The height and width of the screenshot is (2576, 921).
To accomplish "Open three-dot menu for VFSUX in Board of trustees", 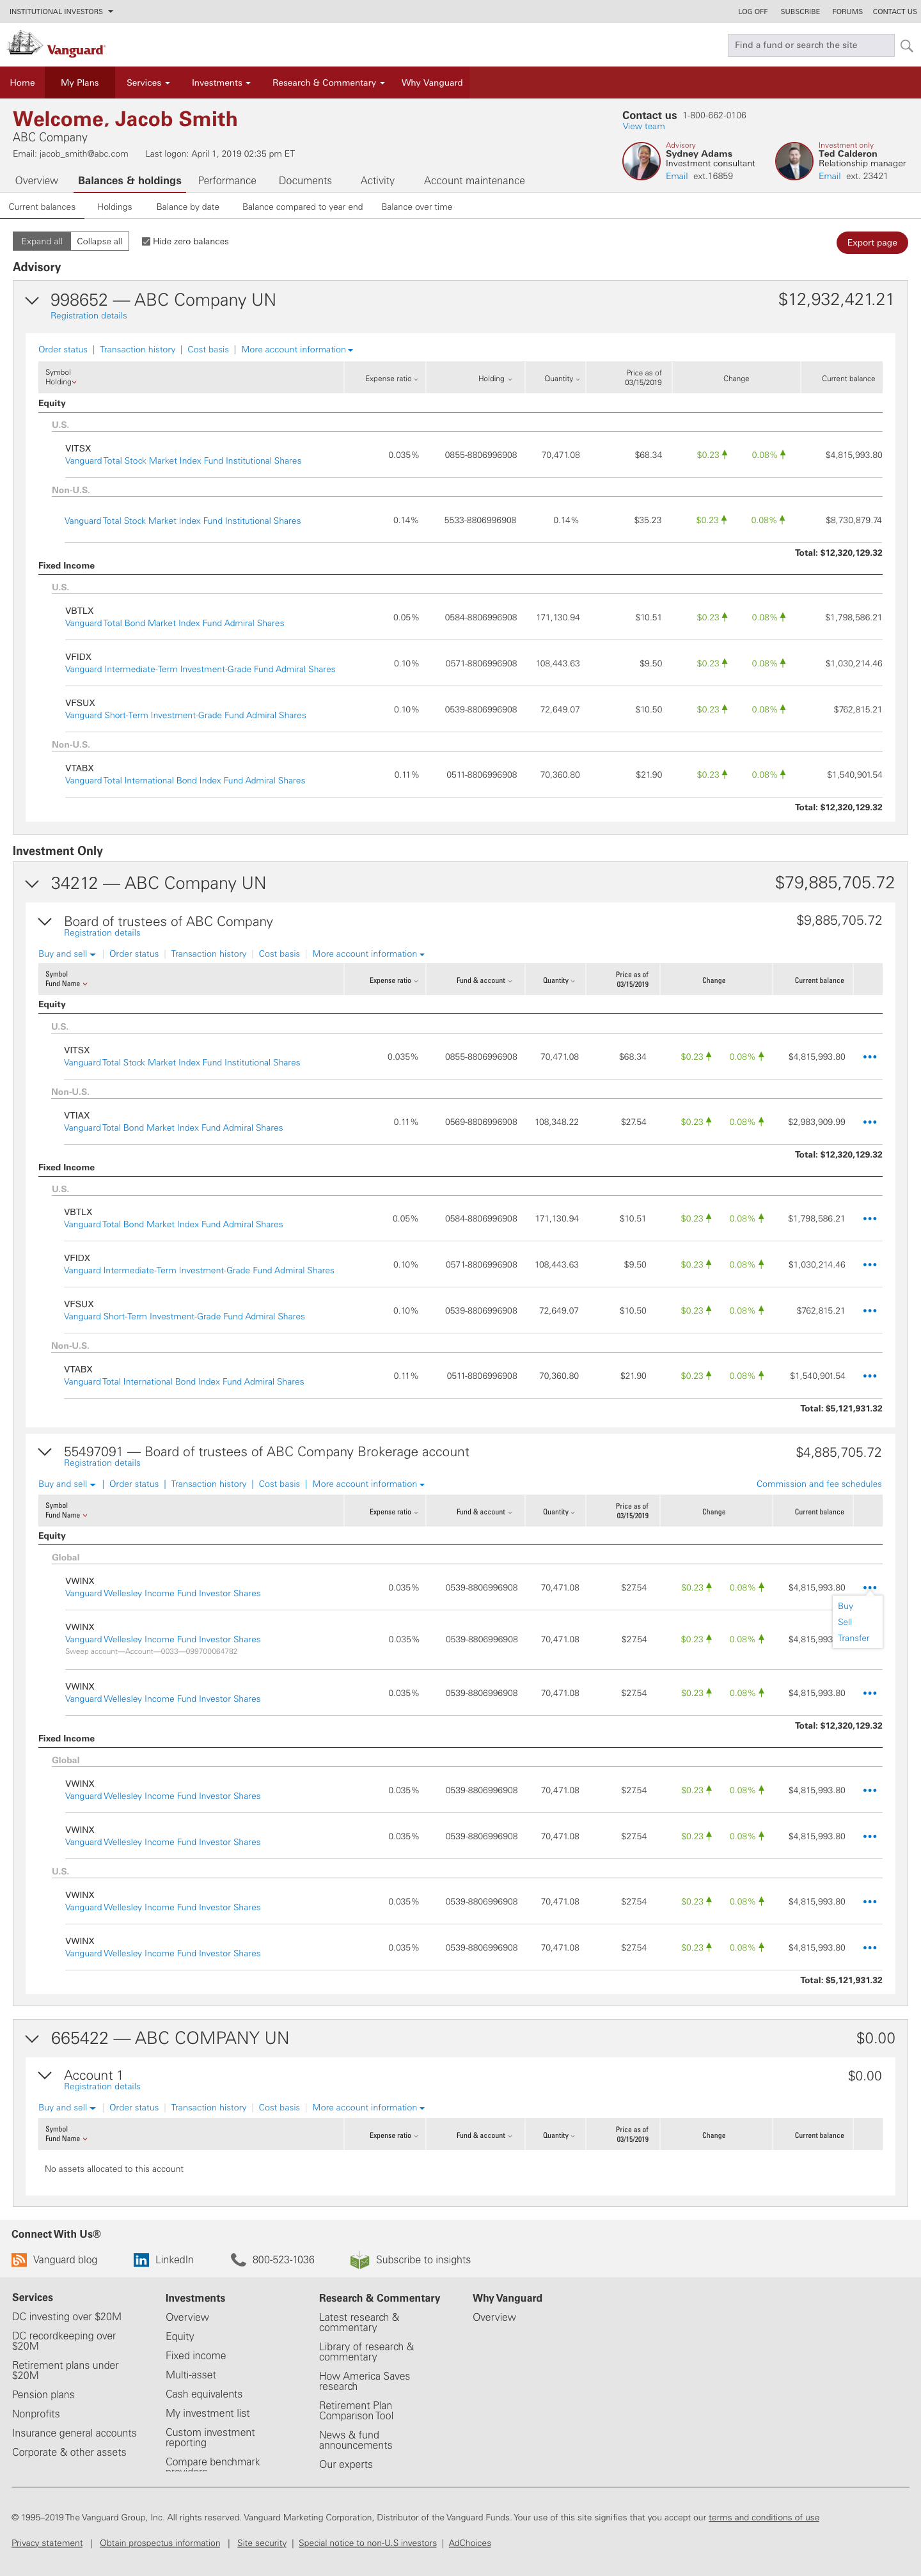I will point(870,1311).
